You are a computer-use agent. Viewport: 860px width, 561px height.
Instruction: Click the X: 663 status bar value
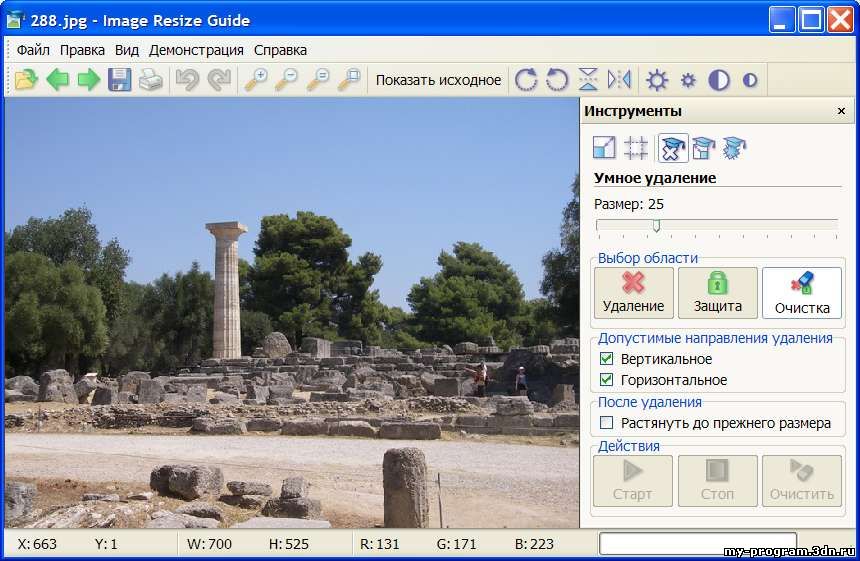tap(37, 544)
